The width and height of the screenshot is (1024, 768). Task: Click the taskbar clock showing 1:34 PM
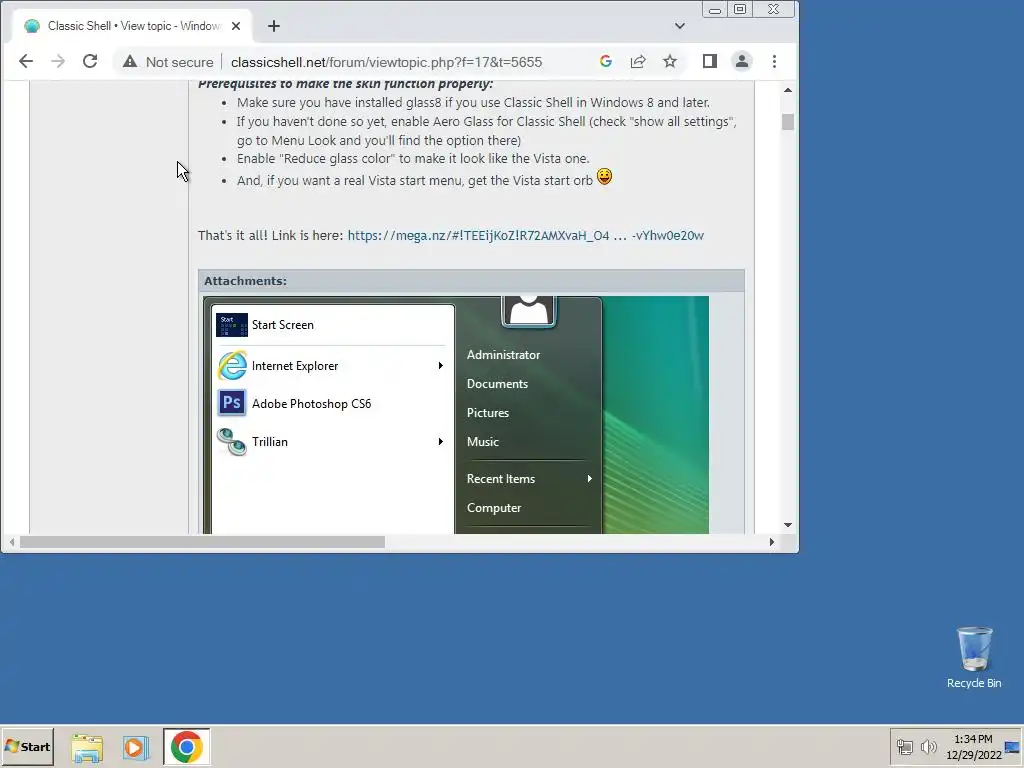pos(974,746)
